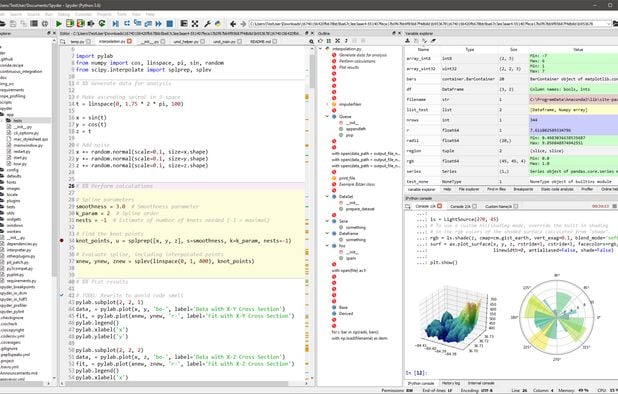Click the polar bar chart in console

pos(557,318)
